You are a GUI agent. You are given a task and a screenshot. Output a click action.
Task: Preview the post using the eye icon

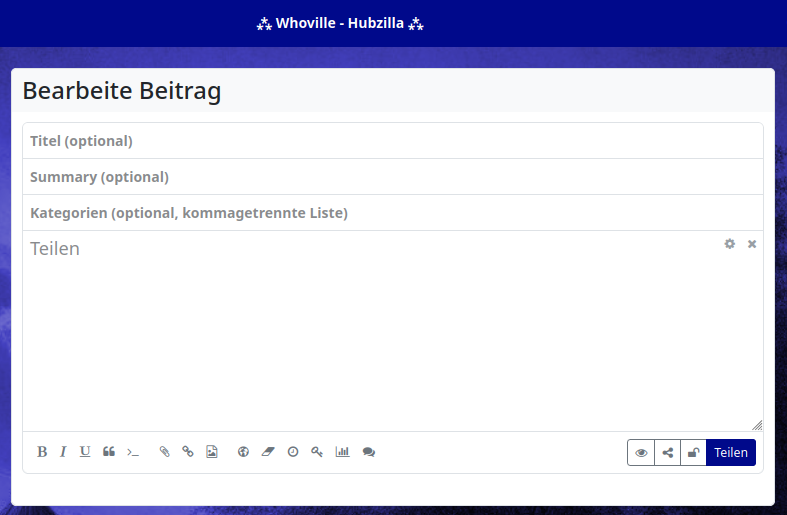tap(641, 453)
